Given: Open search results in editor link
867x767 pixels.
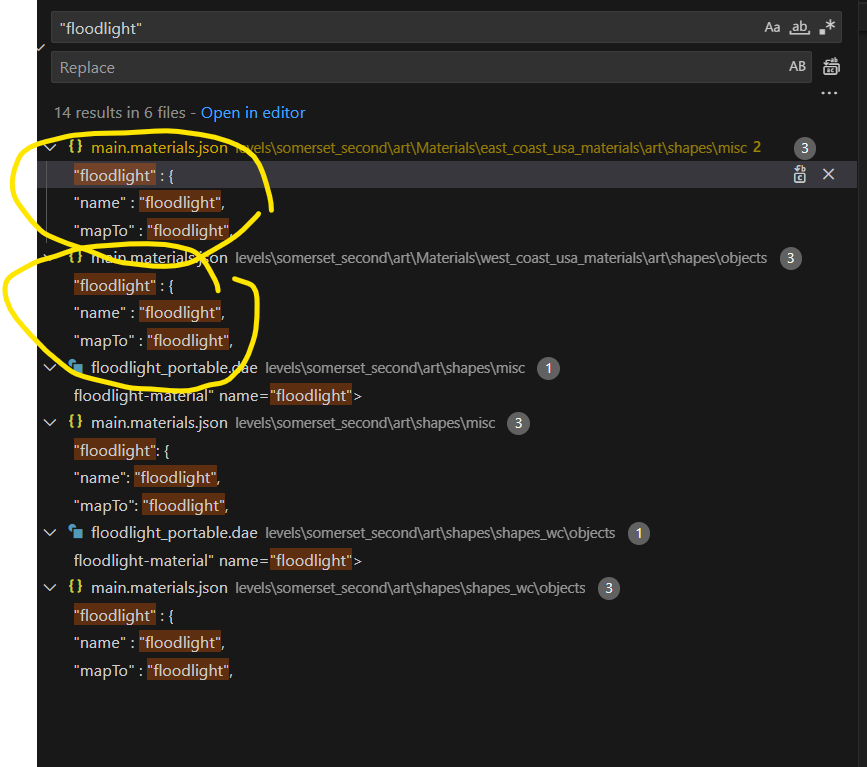Looking at the screenshot, I should click(253, 113).
